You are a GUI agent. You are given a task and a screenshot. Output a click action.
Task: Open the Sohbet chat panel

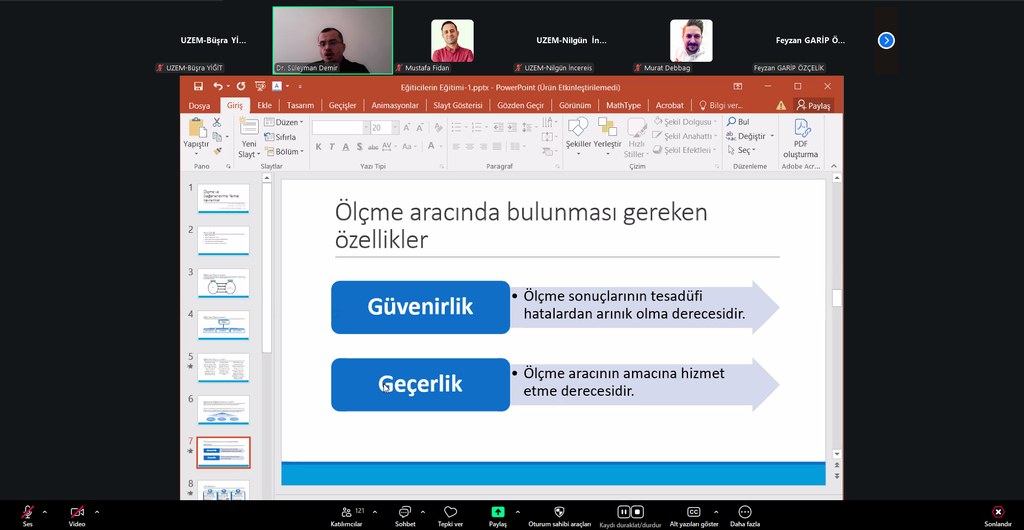[x=405, y=512]
